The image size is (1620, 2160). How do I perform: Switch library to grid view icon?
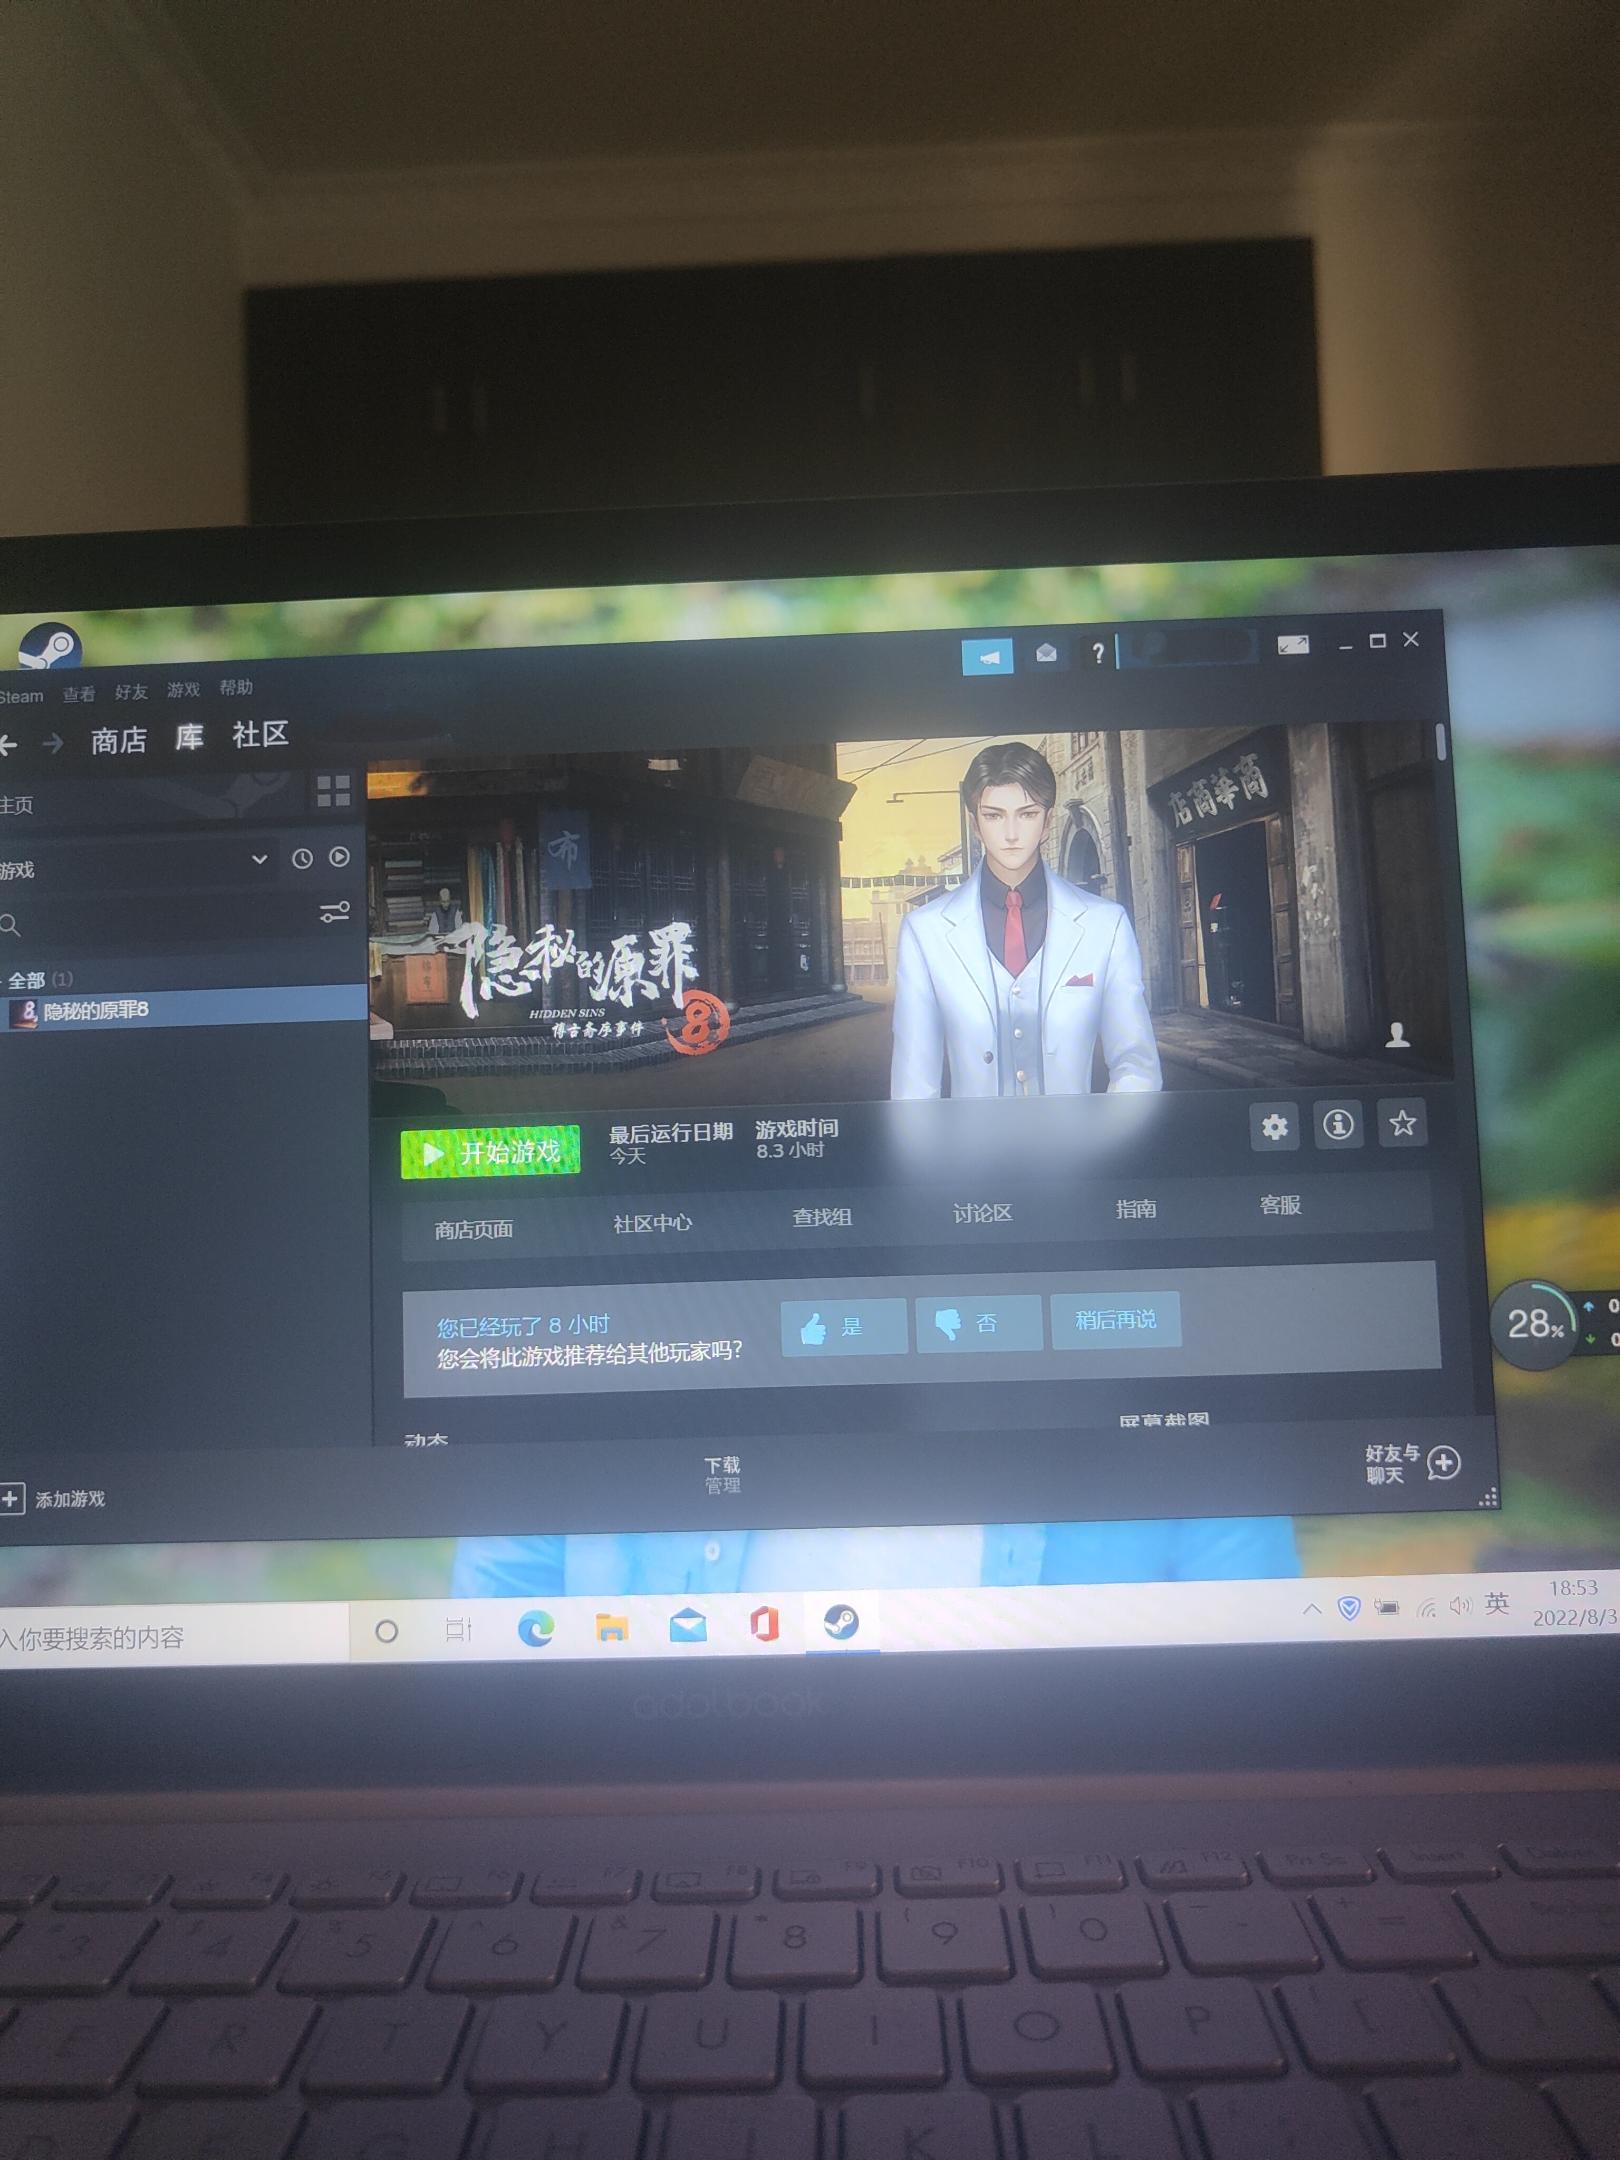333,790
